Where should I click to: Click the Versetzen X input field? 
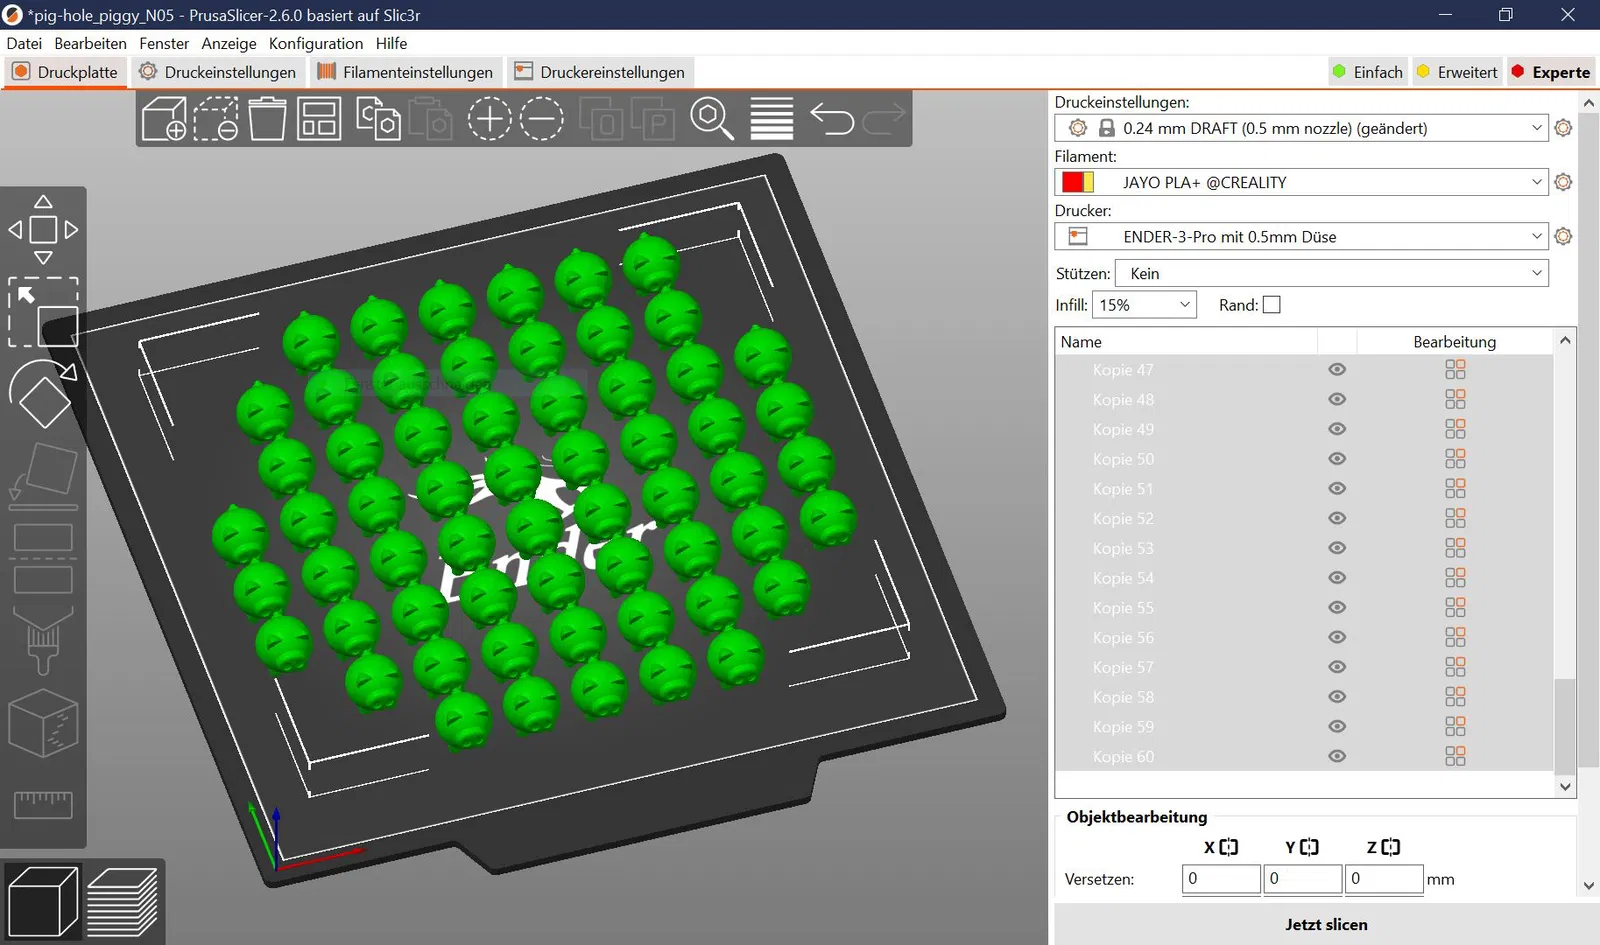1221,879
